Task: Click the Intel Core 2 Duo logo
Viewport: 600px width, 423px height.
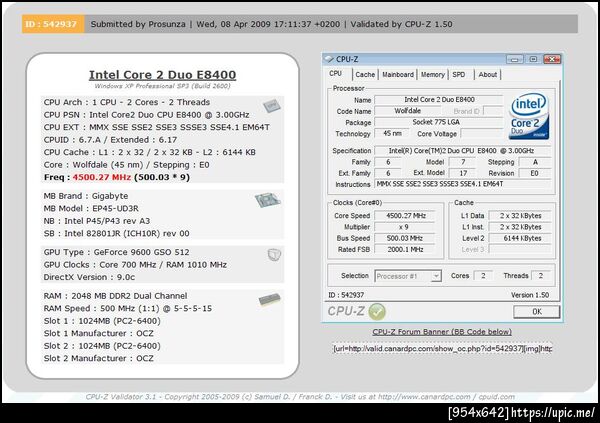Action: [529, 116]
